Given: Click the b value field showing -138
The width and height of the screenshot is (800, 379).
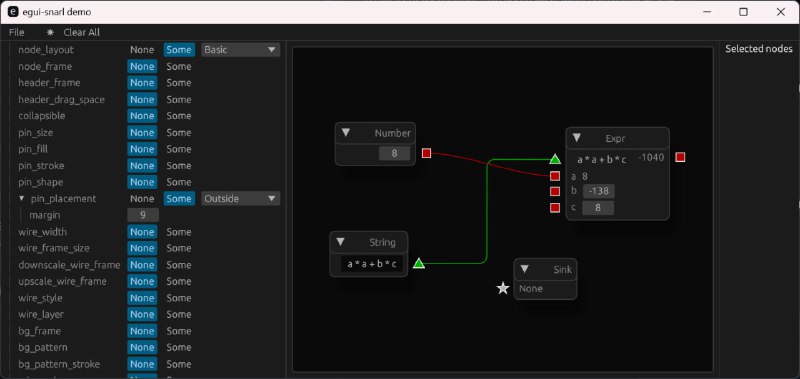Looking at the screenshot, I should pos(598,191).
